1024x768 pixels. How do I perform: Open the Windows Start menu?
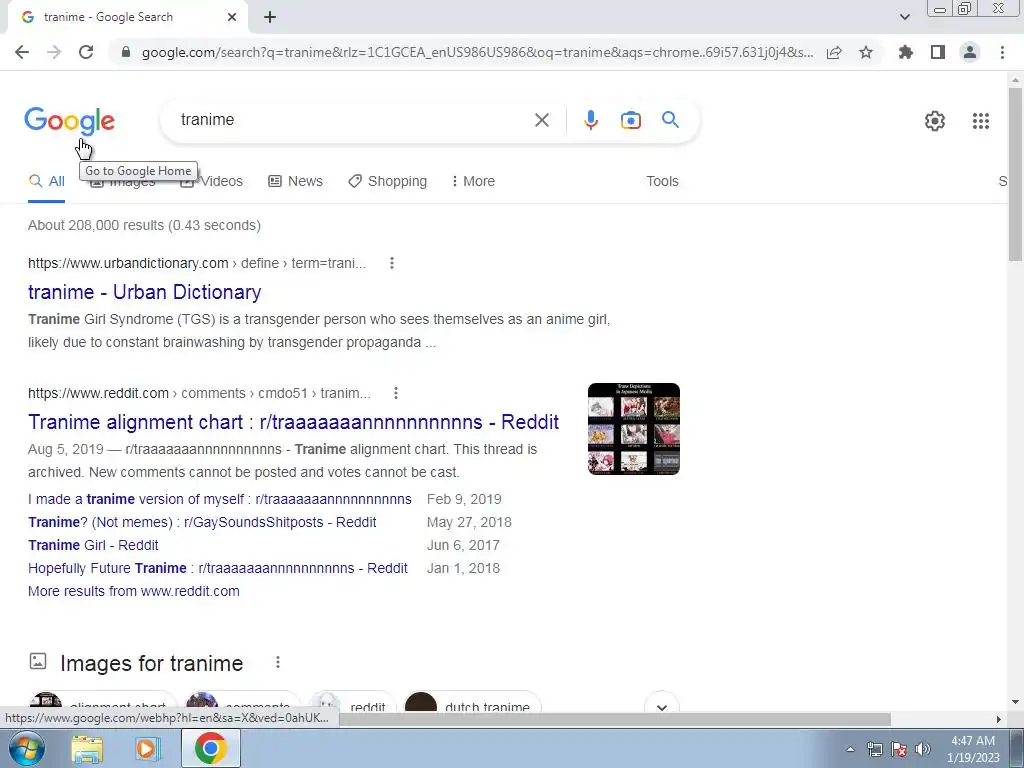pyautogui.click(x=25, y=748)
